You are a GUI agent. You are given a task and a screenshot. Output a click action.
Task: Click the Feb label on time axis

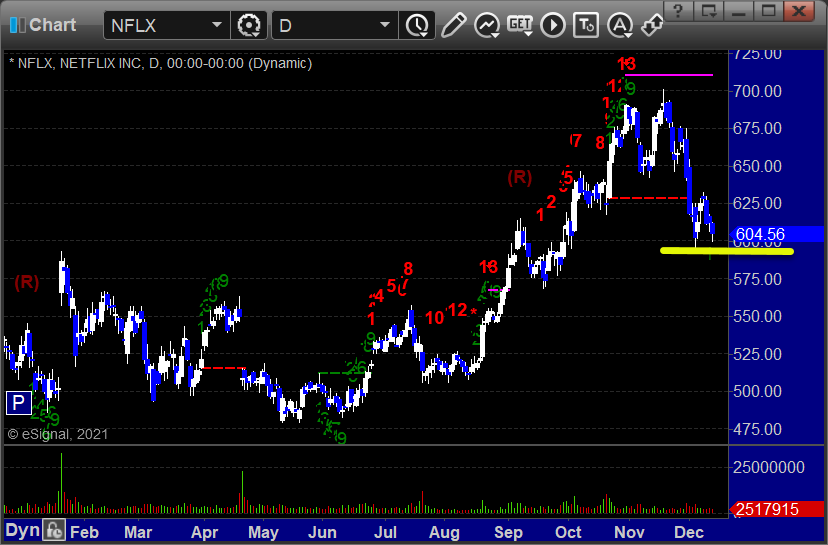coord(84,532)
